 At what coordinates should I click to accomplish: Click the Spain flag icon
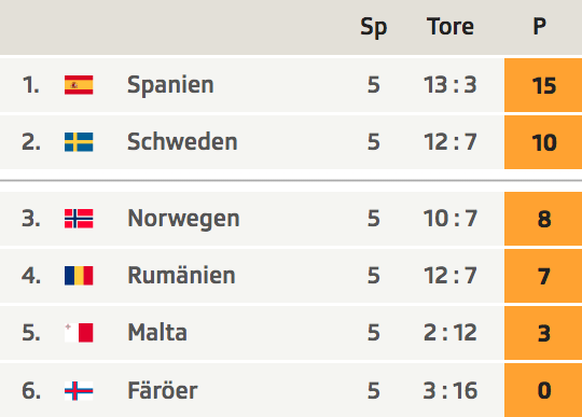[79, 85]
